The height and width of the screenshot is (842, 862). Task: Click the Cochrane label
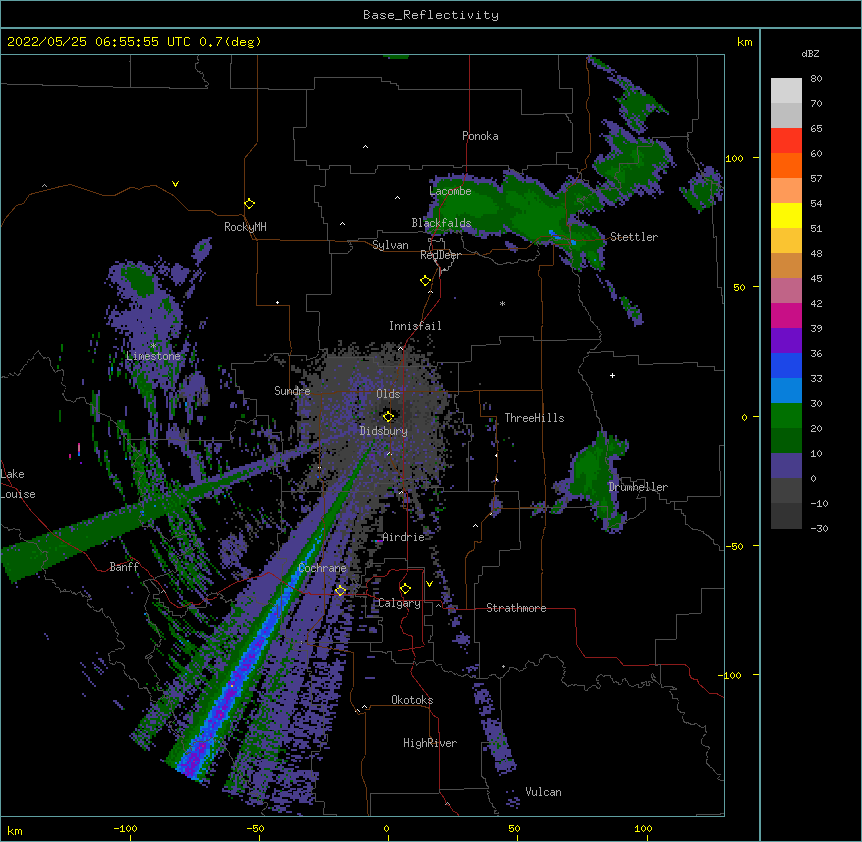click(x=323, y=568)
